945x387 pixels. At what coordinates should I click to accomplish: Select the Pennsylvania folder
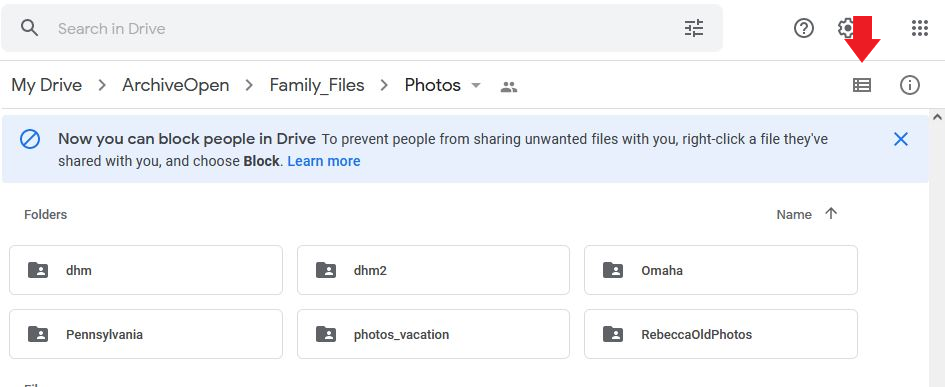pos(146,334)
